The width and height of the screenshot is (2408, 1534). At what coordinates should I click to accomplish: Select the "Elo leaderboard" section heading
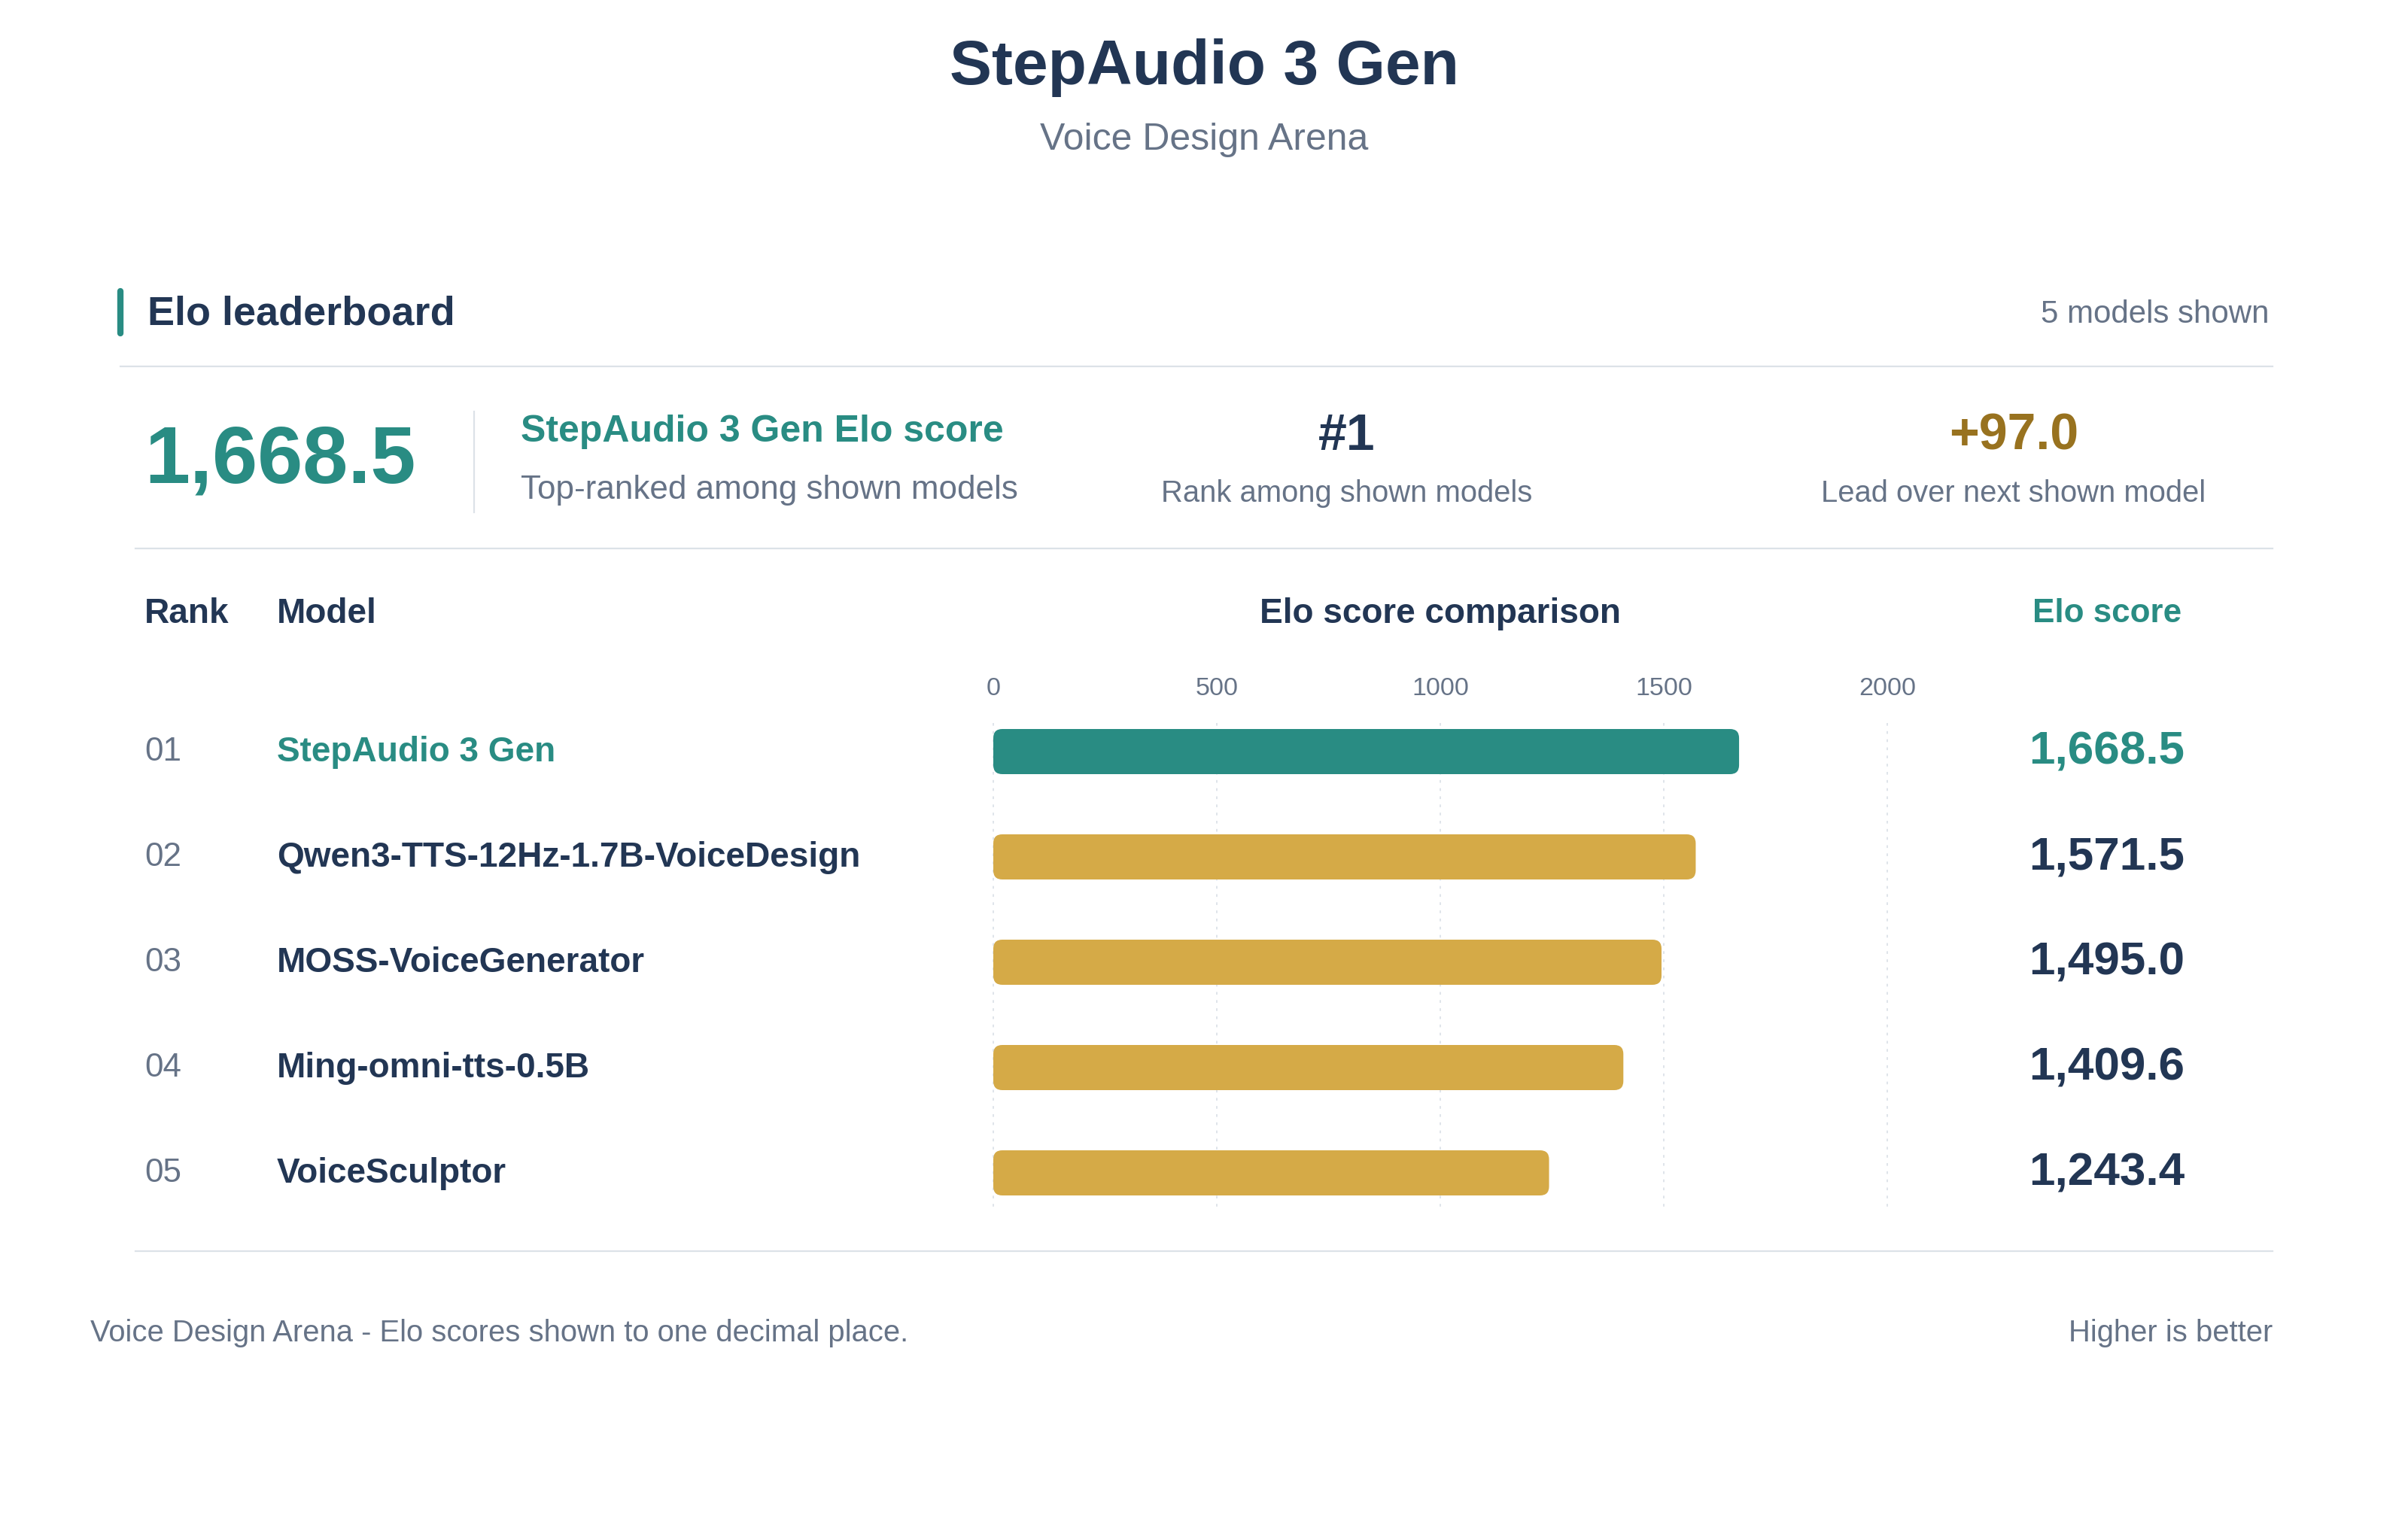(301, 312)
